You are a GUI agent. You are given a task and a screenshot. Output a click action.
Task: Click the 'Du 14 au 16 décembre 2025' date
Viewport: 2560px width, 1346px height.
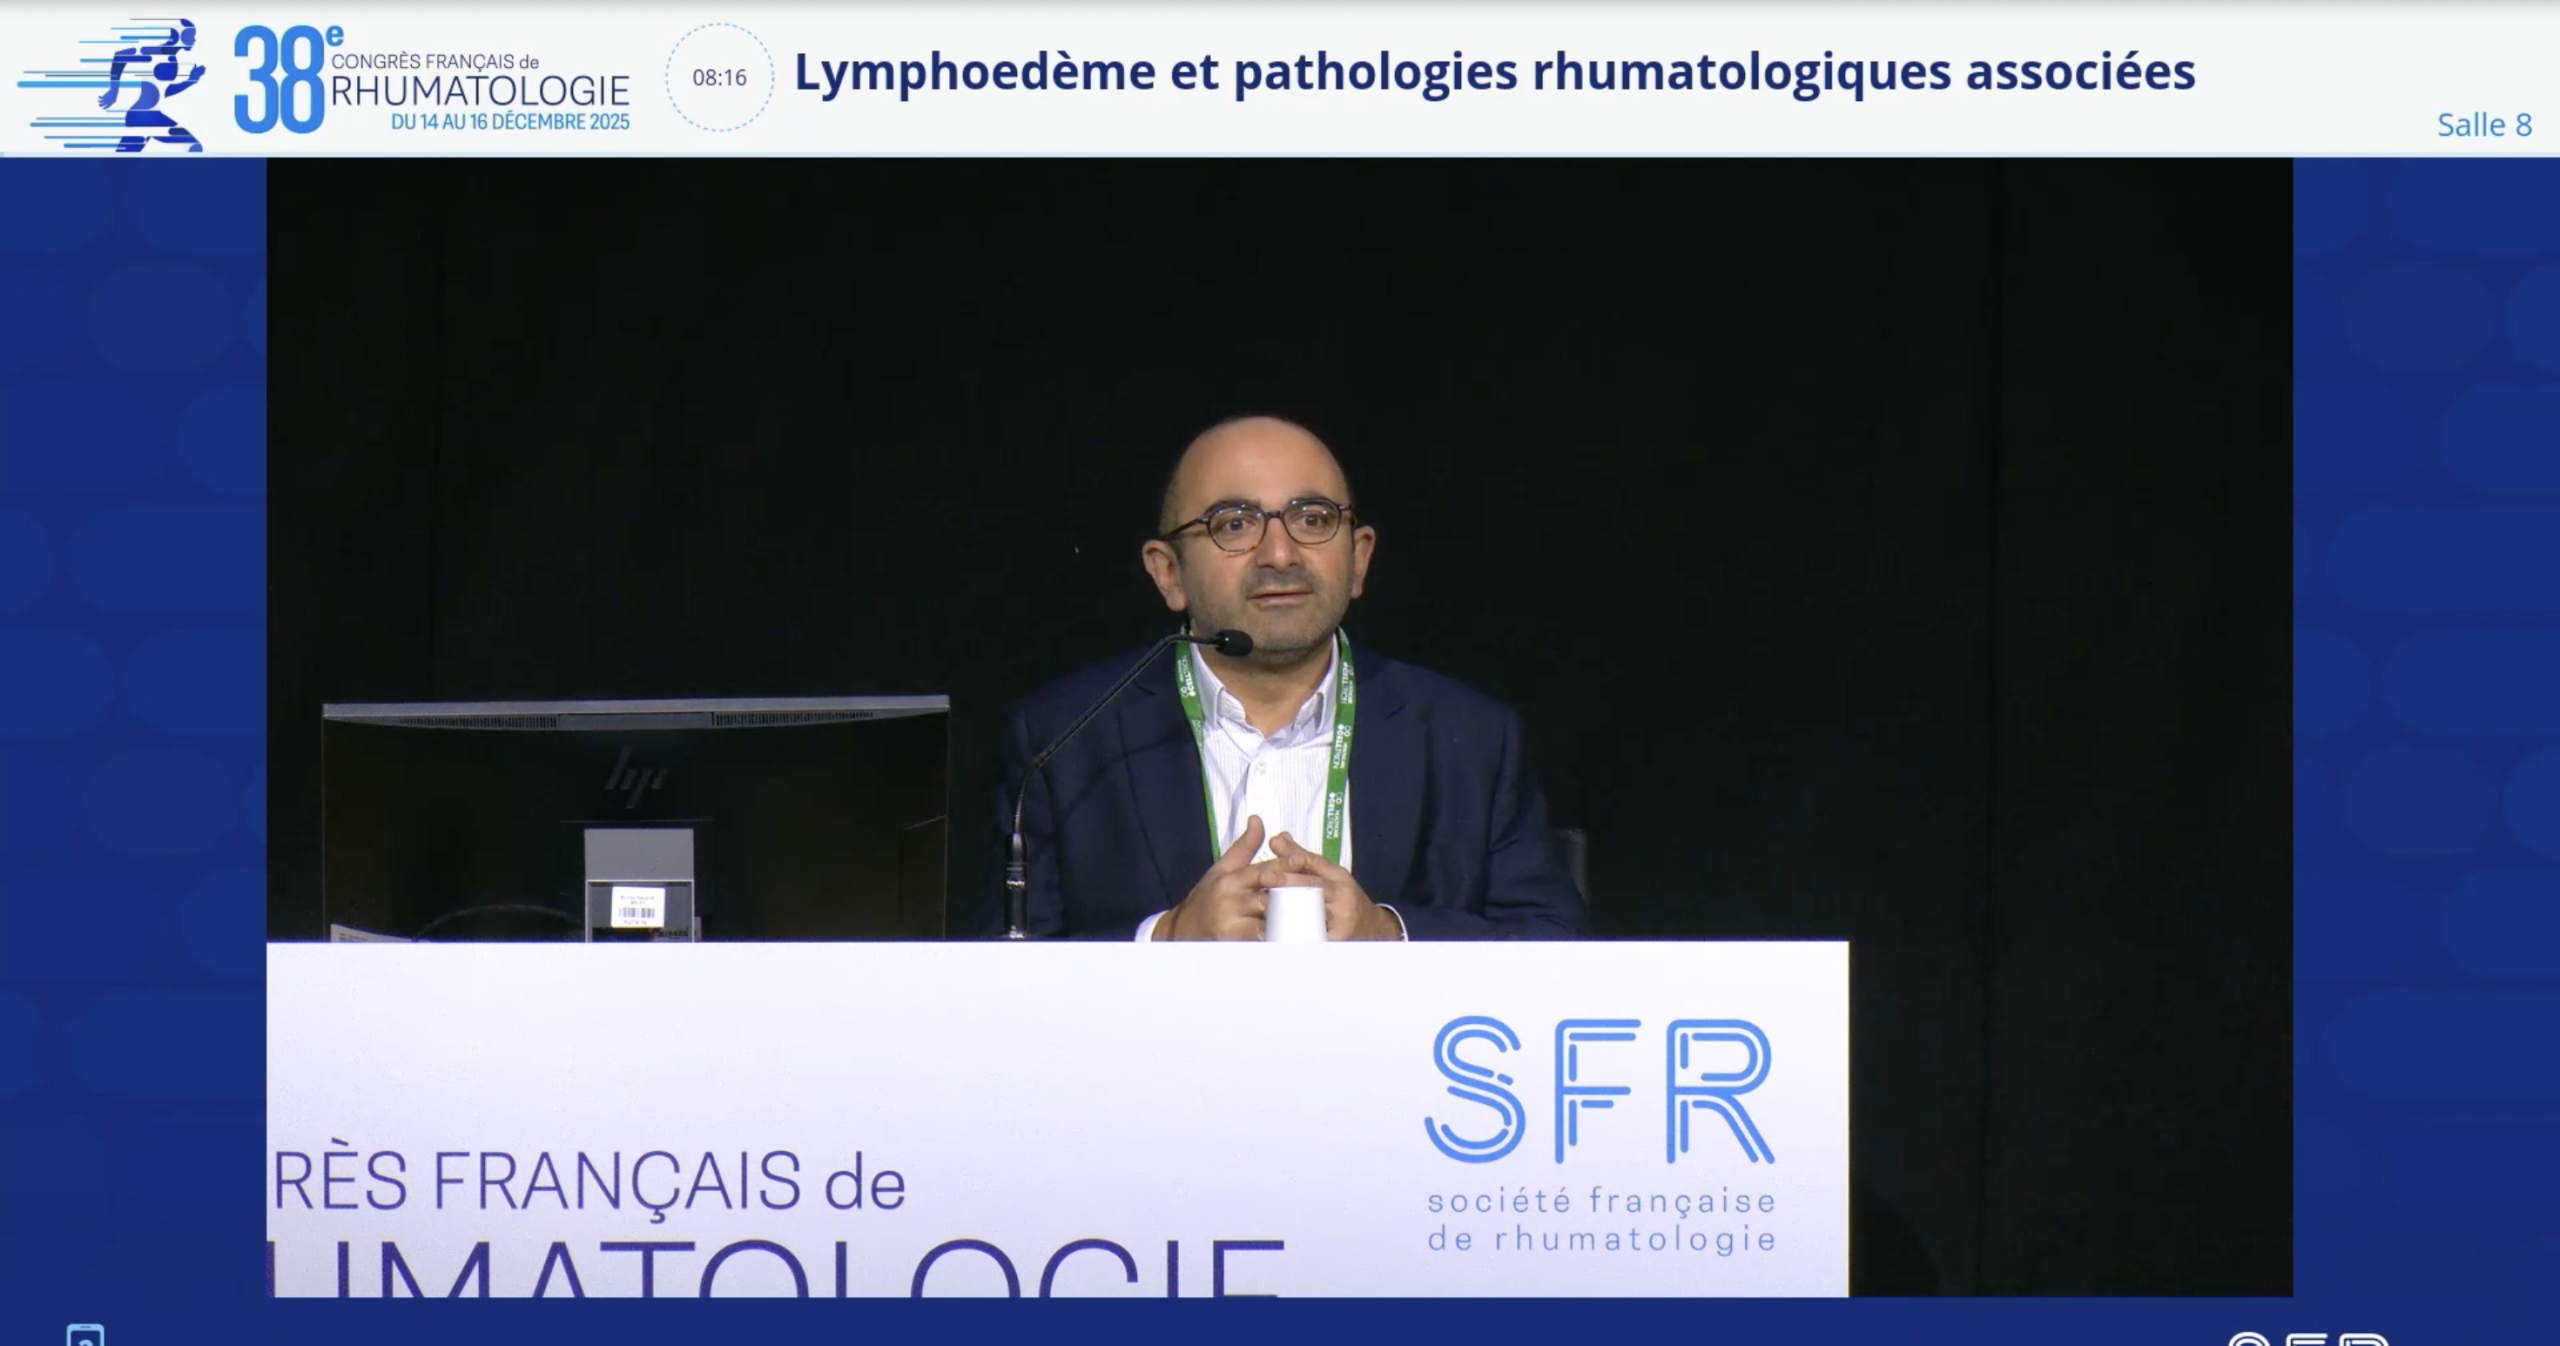510,122
